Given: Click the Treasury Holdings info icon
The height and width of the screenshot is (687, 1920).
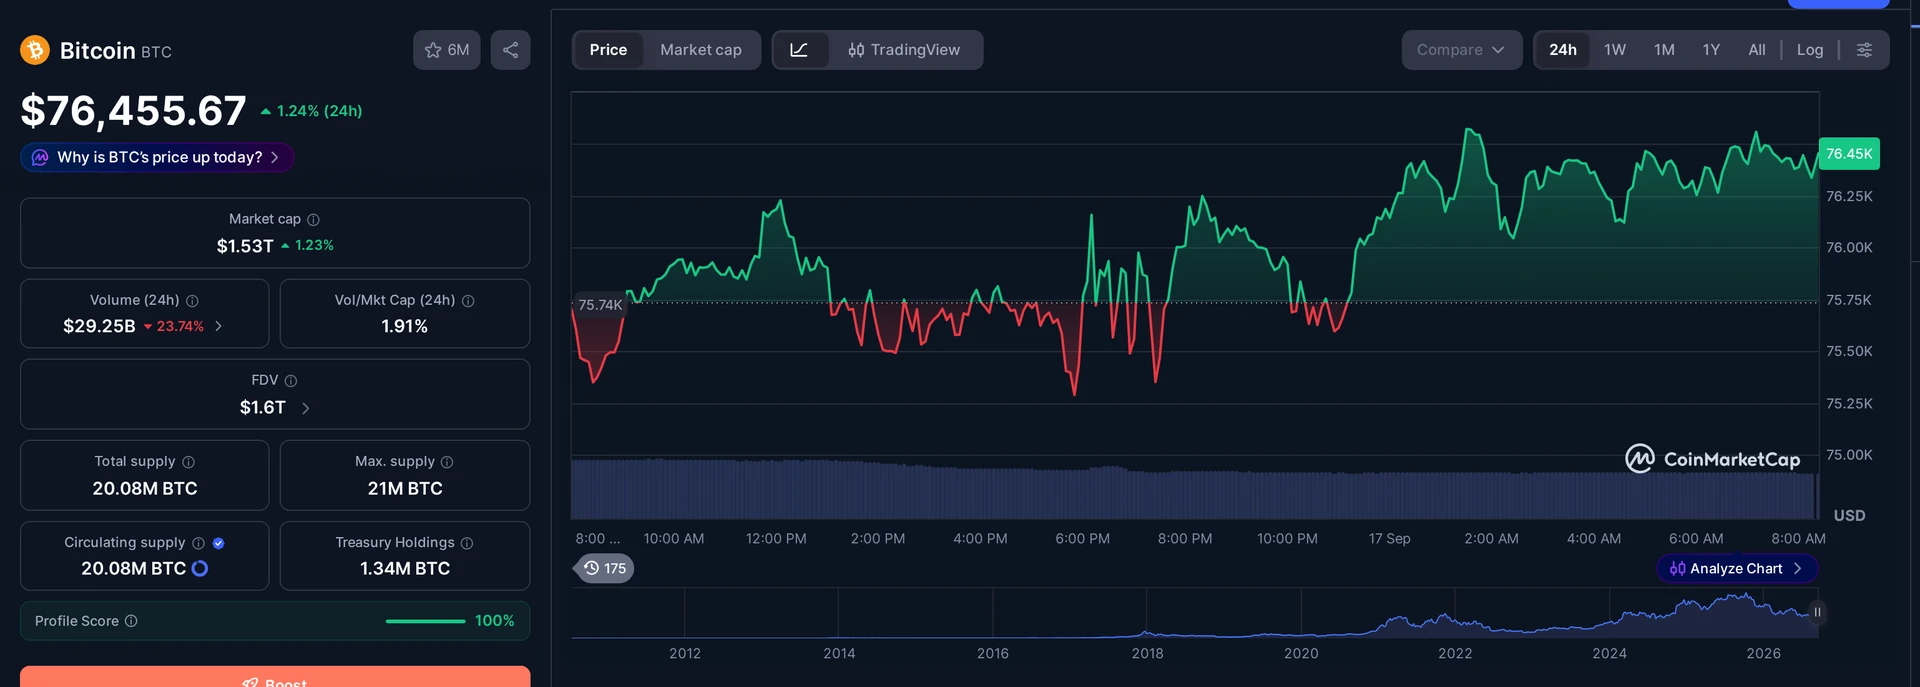Looking at the screenshot, I should tap(467, 543).
